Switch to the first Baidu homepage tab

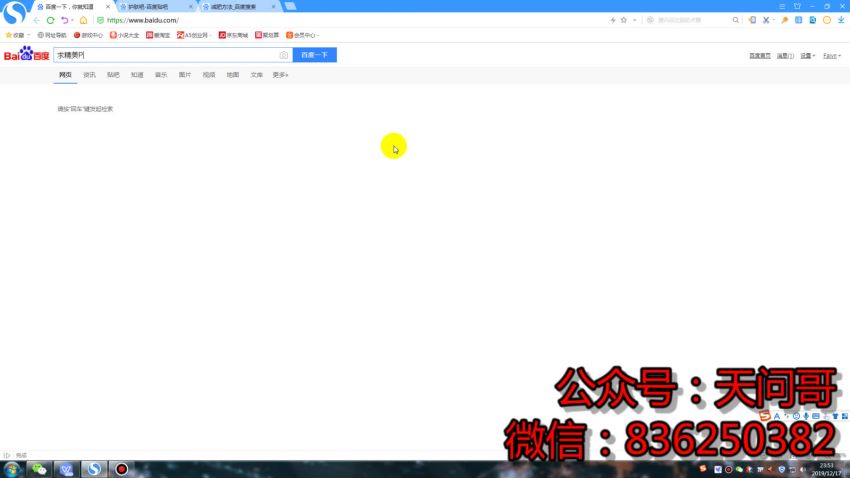click(70, 7)
